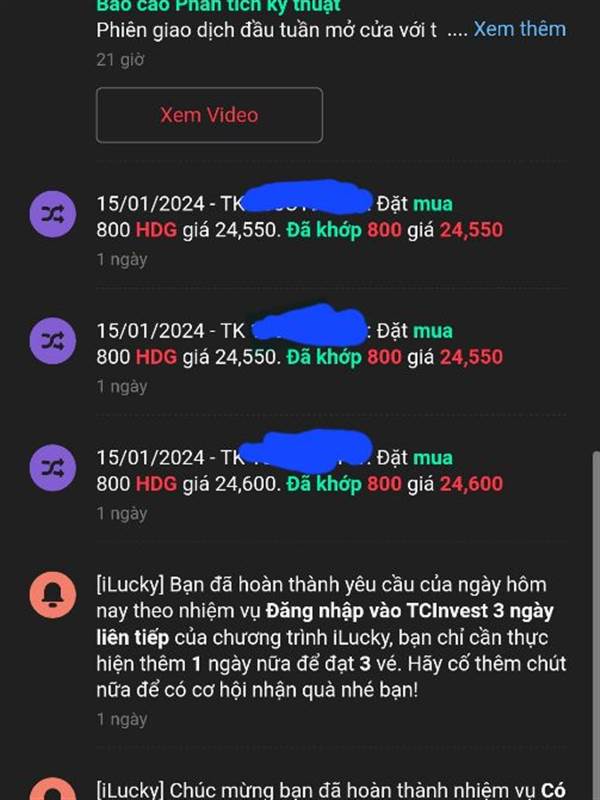Click the red matched price 24,600
This screenshot has width=600, height=800.
tap(471, 484)
